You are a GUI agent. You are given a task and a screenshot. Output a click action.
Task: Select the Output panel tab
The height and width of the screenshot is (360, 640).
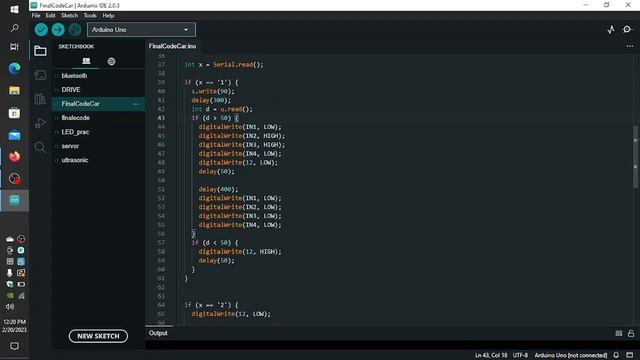tap(158, 333)
